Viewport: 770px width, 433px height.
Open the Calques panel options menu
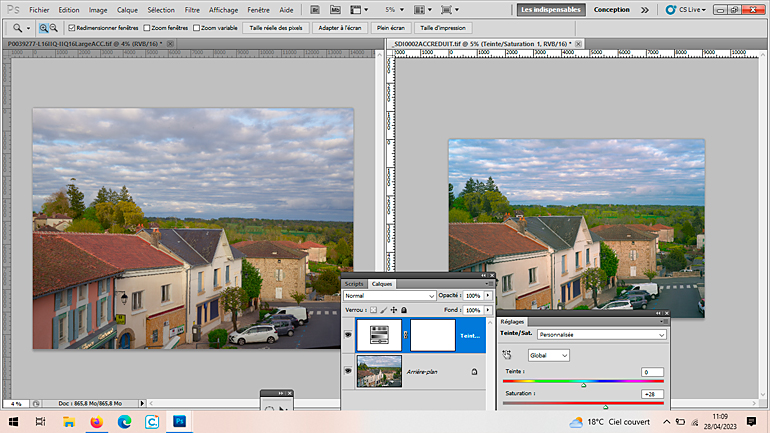pos(490,284)
